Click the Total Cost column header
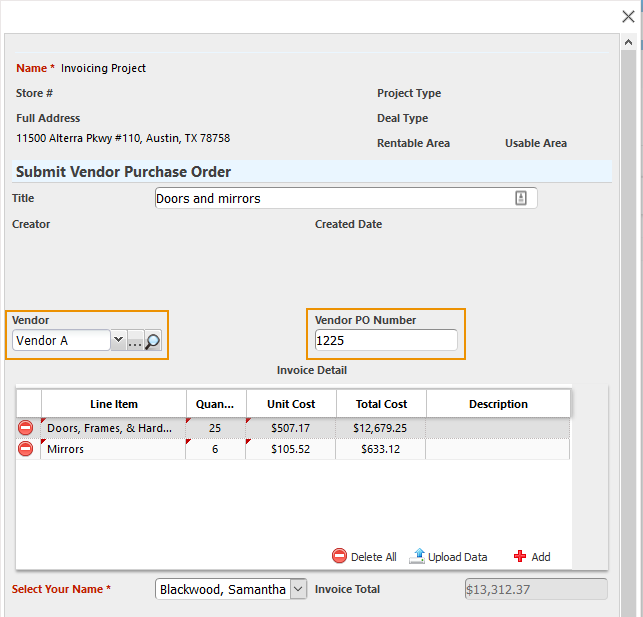This screenshot has height=617, width=643. point(381,404)
